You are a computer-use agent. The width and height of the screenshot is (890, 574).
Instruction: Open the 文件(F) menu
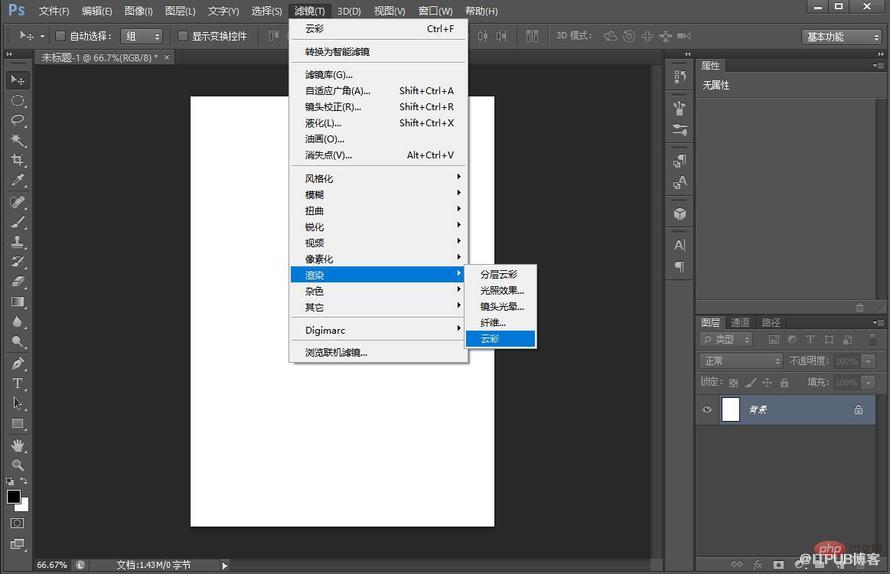54,11
